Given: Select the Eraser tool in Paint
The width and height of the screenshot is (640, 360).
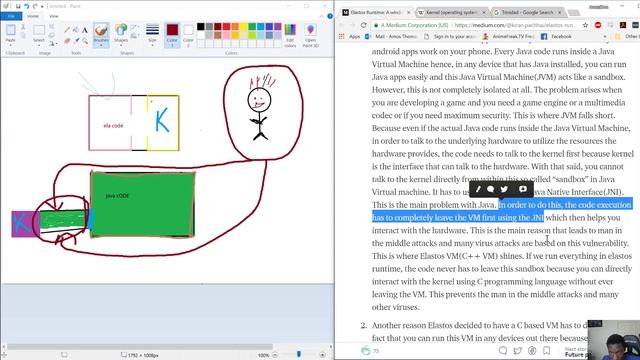Looking at the screenshot, I should pos(67,41).
